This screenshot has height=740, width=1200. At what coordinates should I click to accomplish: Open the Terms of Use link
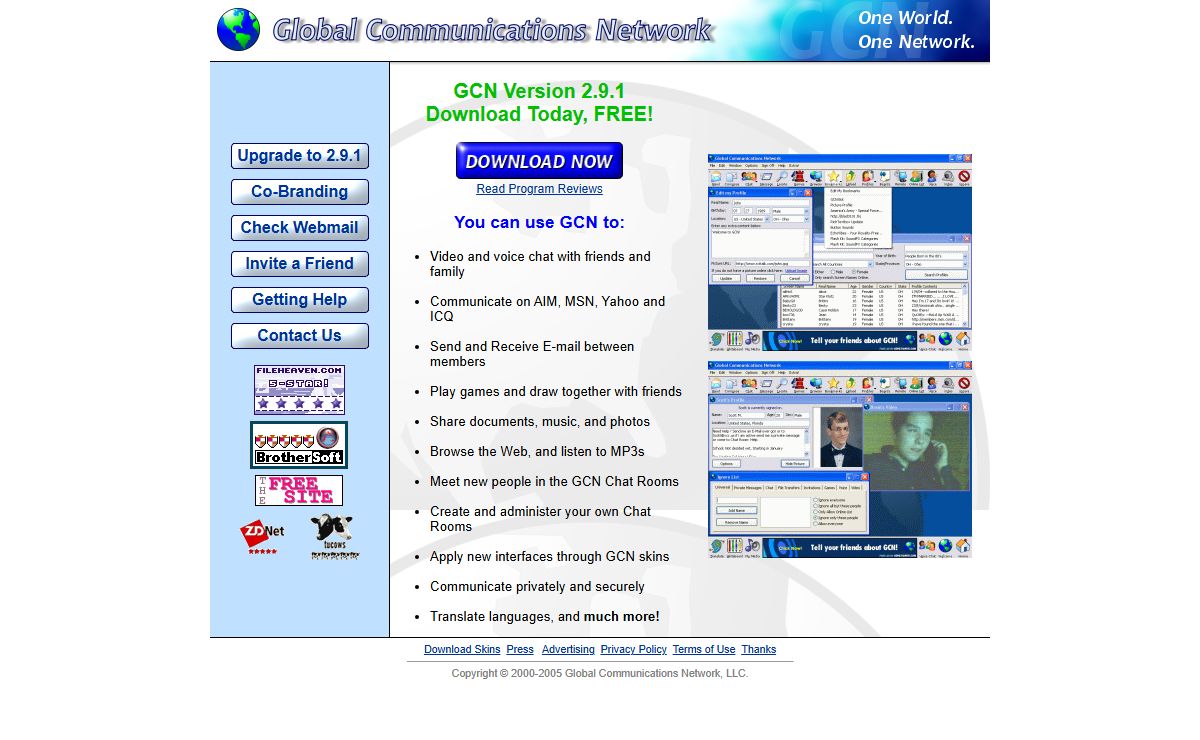[x=704, y=650]
